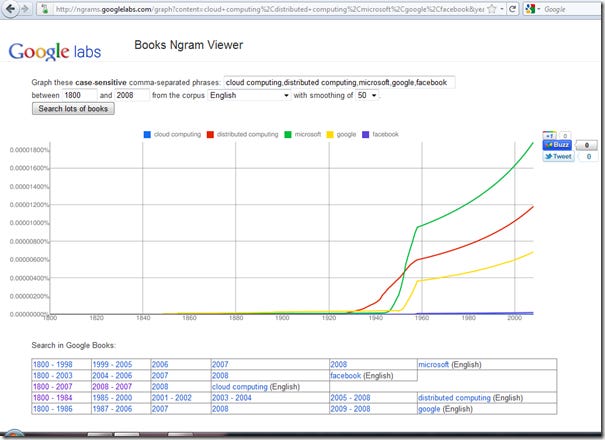Open the smoothing dropdown showing 50
The image size is (605, 440).
point(367,95)
